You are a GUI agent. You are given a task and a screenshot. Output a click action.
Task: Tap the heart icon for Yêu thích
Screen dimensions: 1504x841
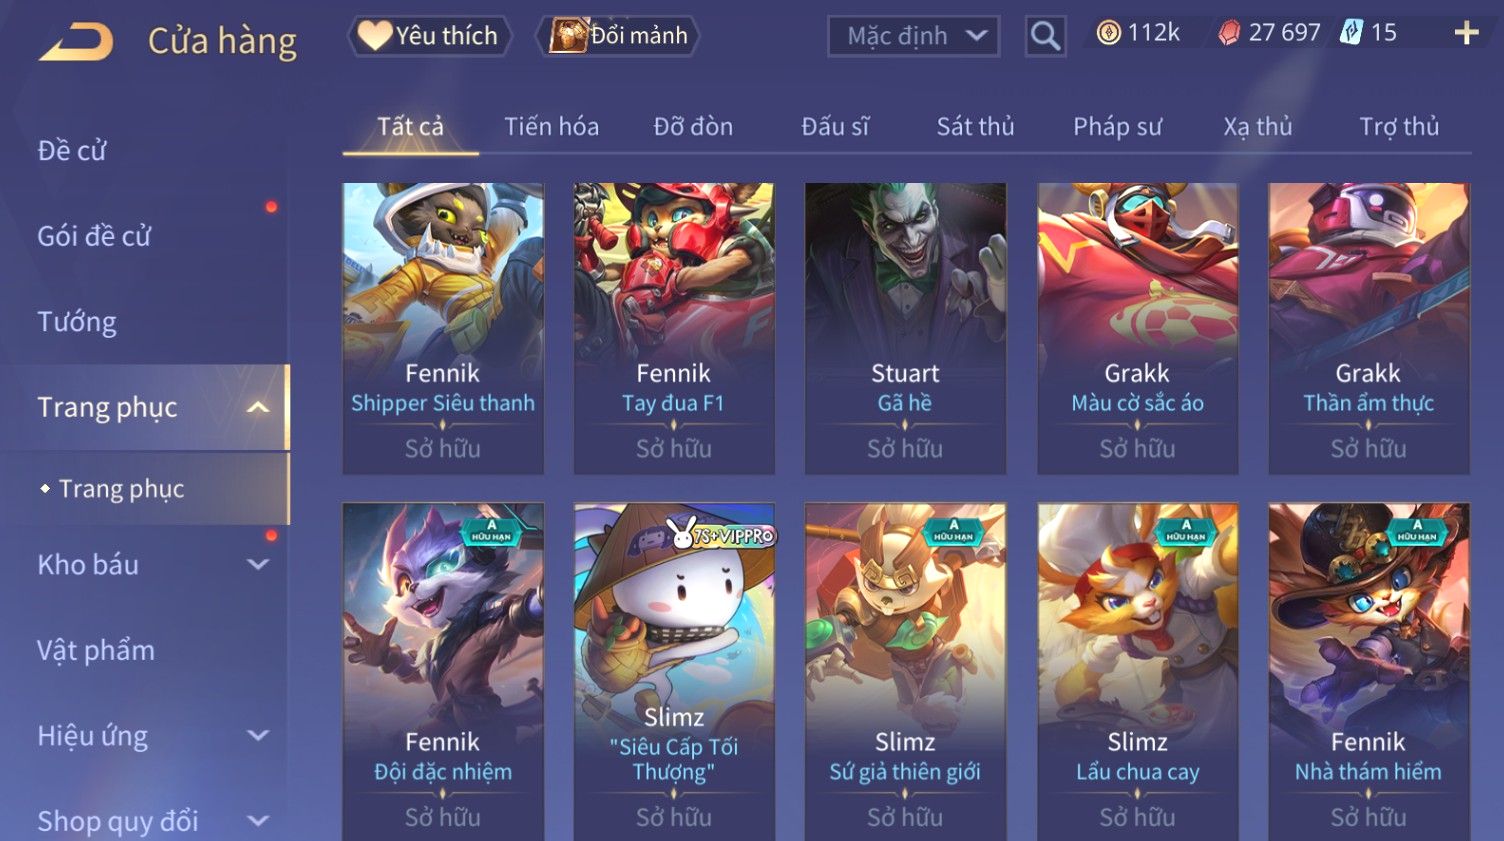click(374, 36)
